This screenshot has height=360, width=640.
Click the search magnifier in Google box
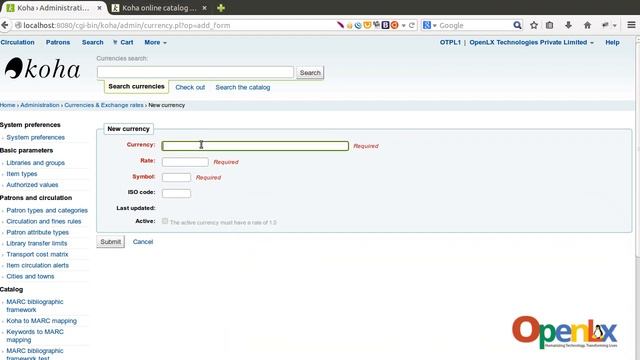click(517, 25)
